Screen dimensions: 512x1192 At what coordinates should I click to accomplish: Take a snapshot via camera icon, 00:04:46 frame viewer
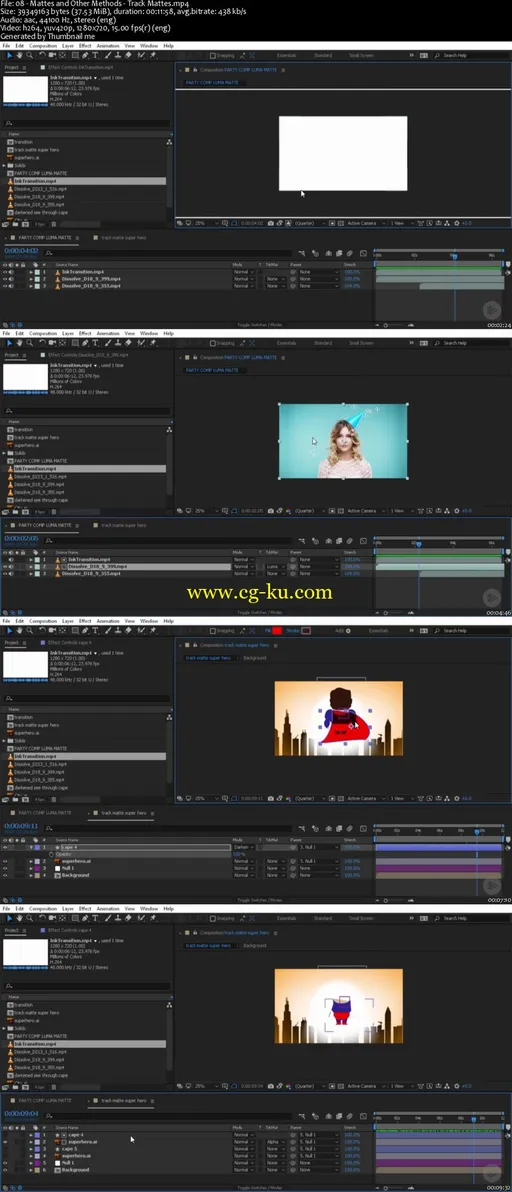pyautogui.click(x=271, y=511)
